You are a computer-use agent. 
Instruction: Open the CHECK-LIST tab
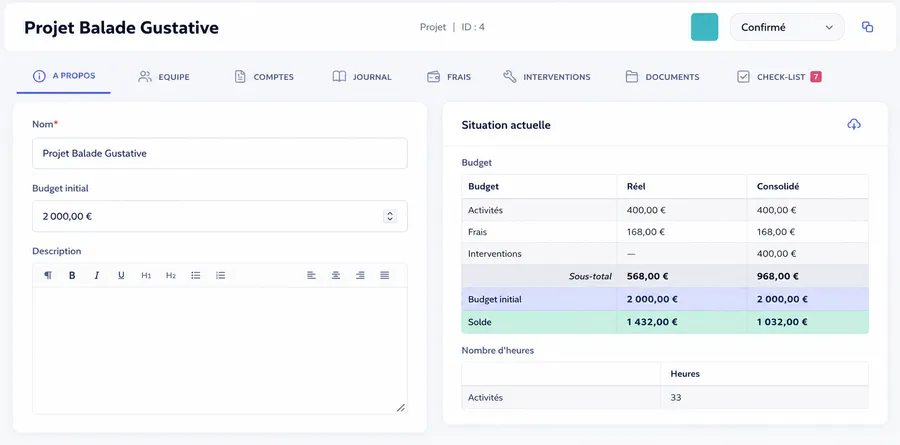779,76
